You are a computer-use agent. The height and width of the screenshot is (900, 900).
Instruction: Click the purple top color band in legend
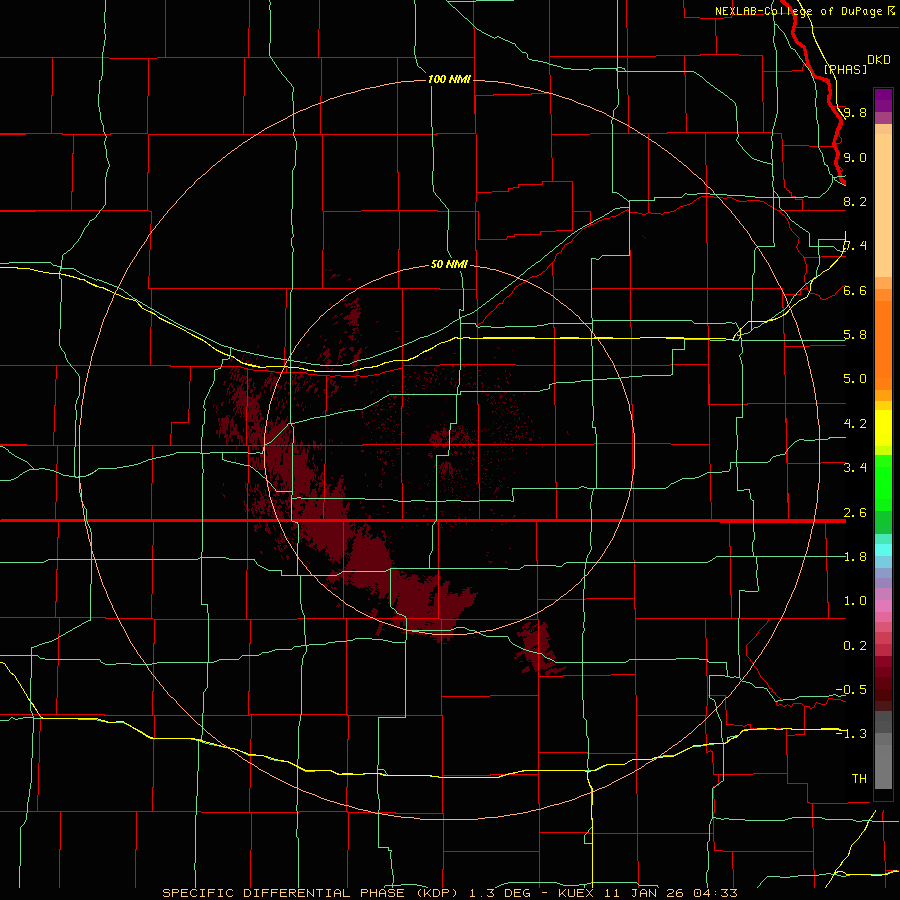pos(883,100)
